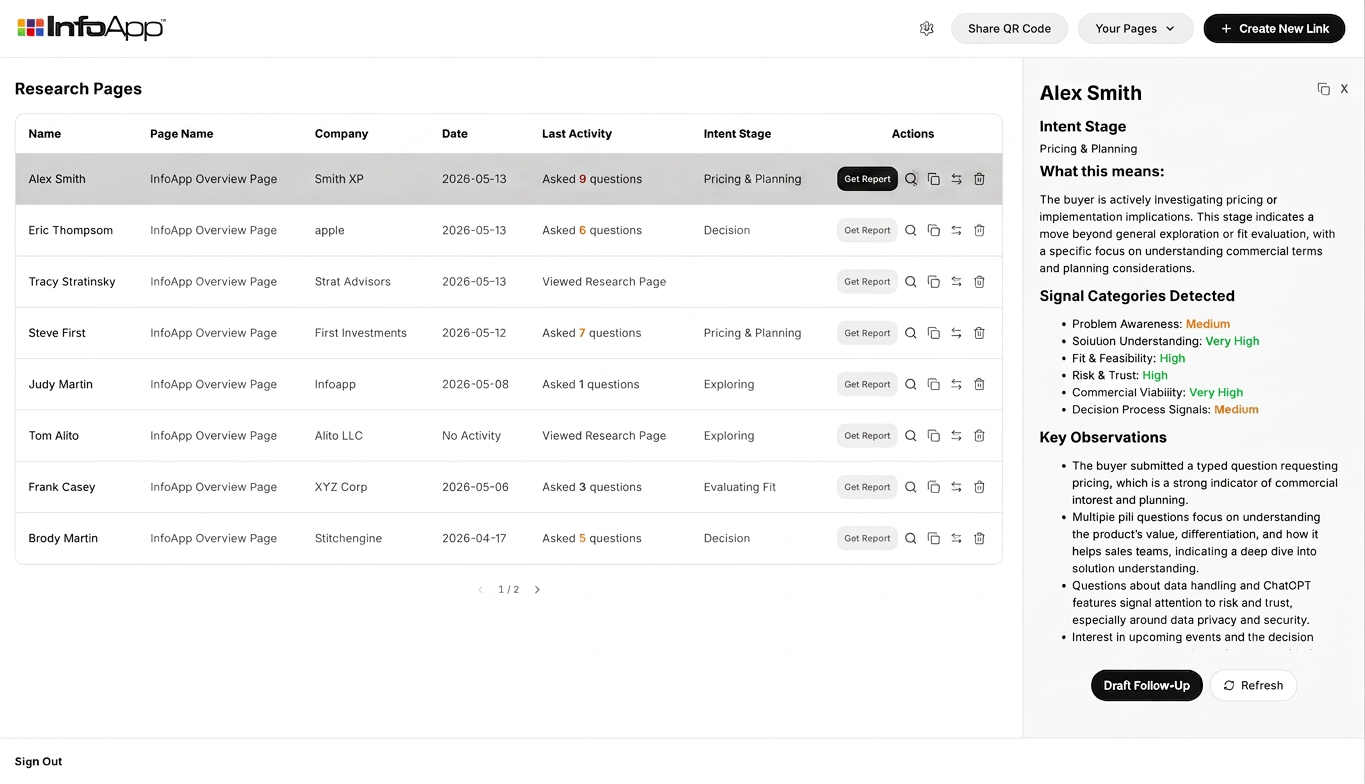1365x784 pixels.
Task: Trash icon in Judy Martin row
Action: pos(979,384)
